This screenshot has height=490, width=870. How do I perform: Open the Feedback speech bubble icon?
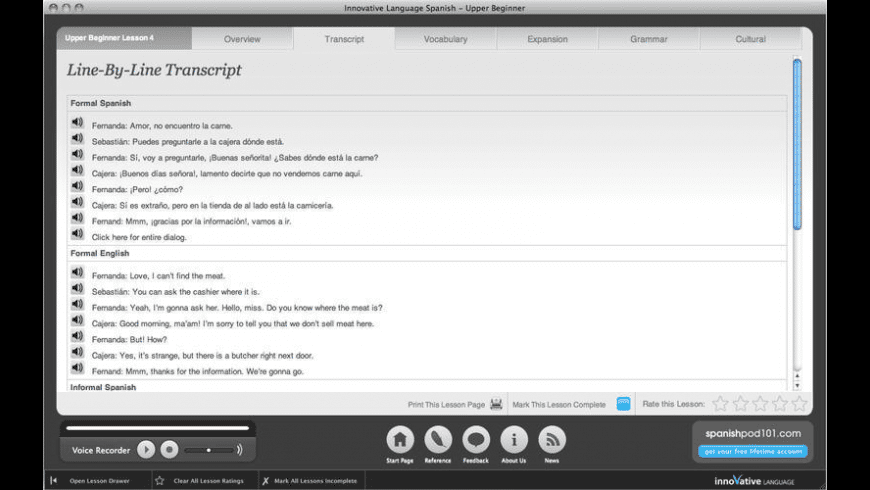pos(476,440)
